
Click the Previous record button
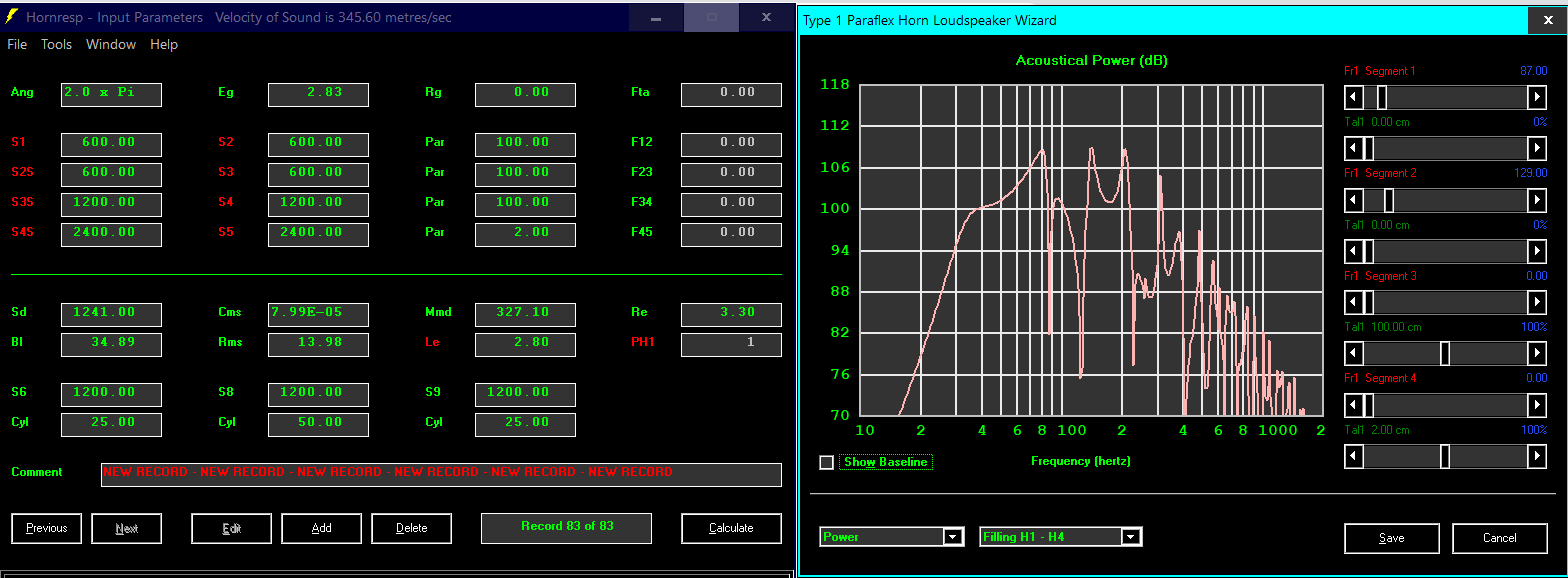[x=47, y=528]
